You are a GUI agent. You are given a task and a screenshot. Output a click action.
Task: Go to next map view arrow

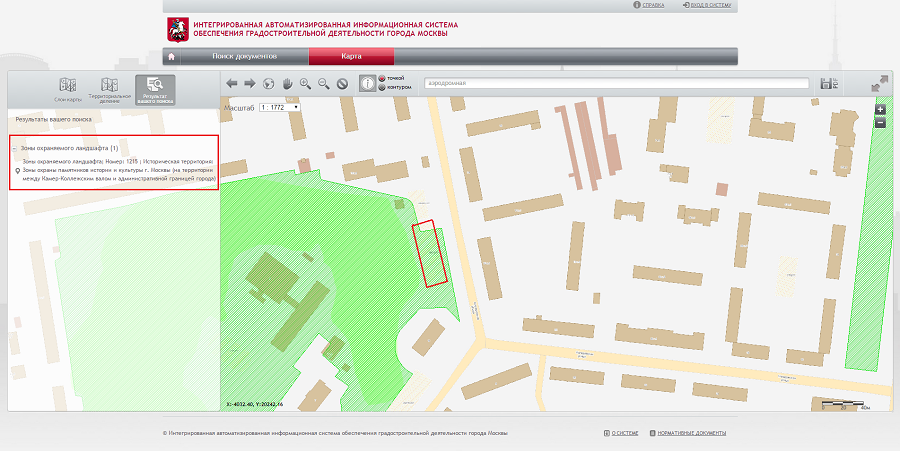(250, 84)
